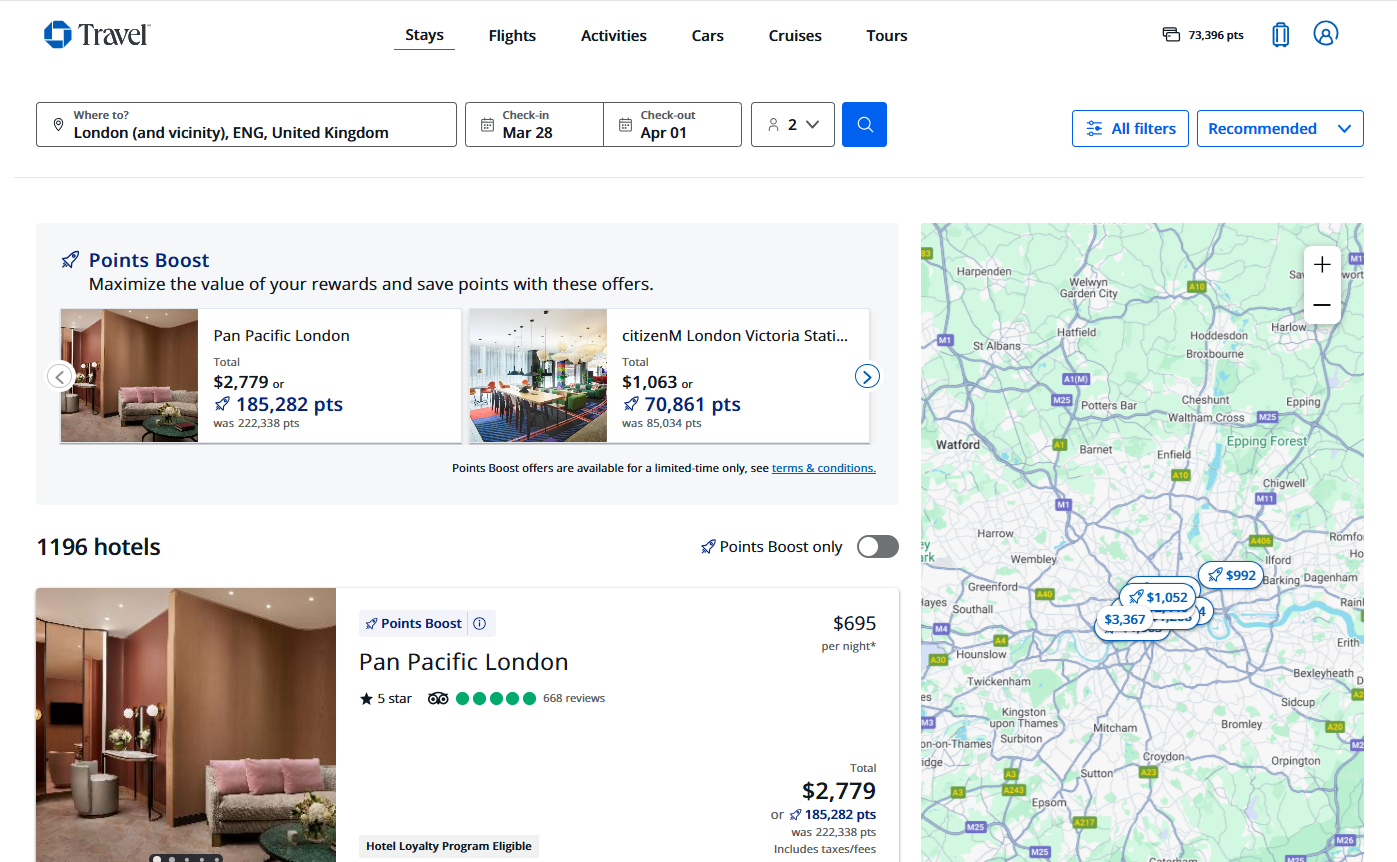Open the Recommended sort dropdown
The image size is (1397, 862).
1279,129
